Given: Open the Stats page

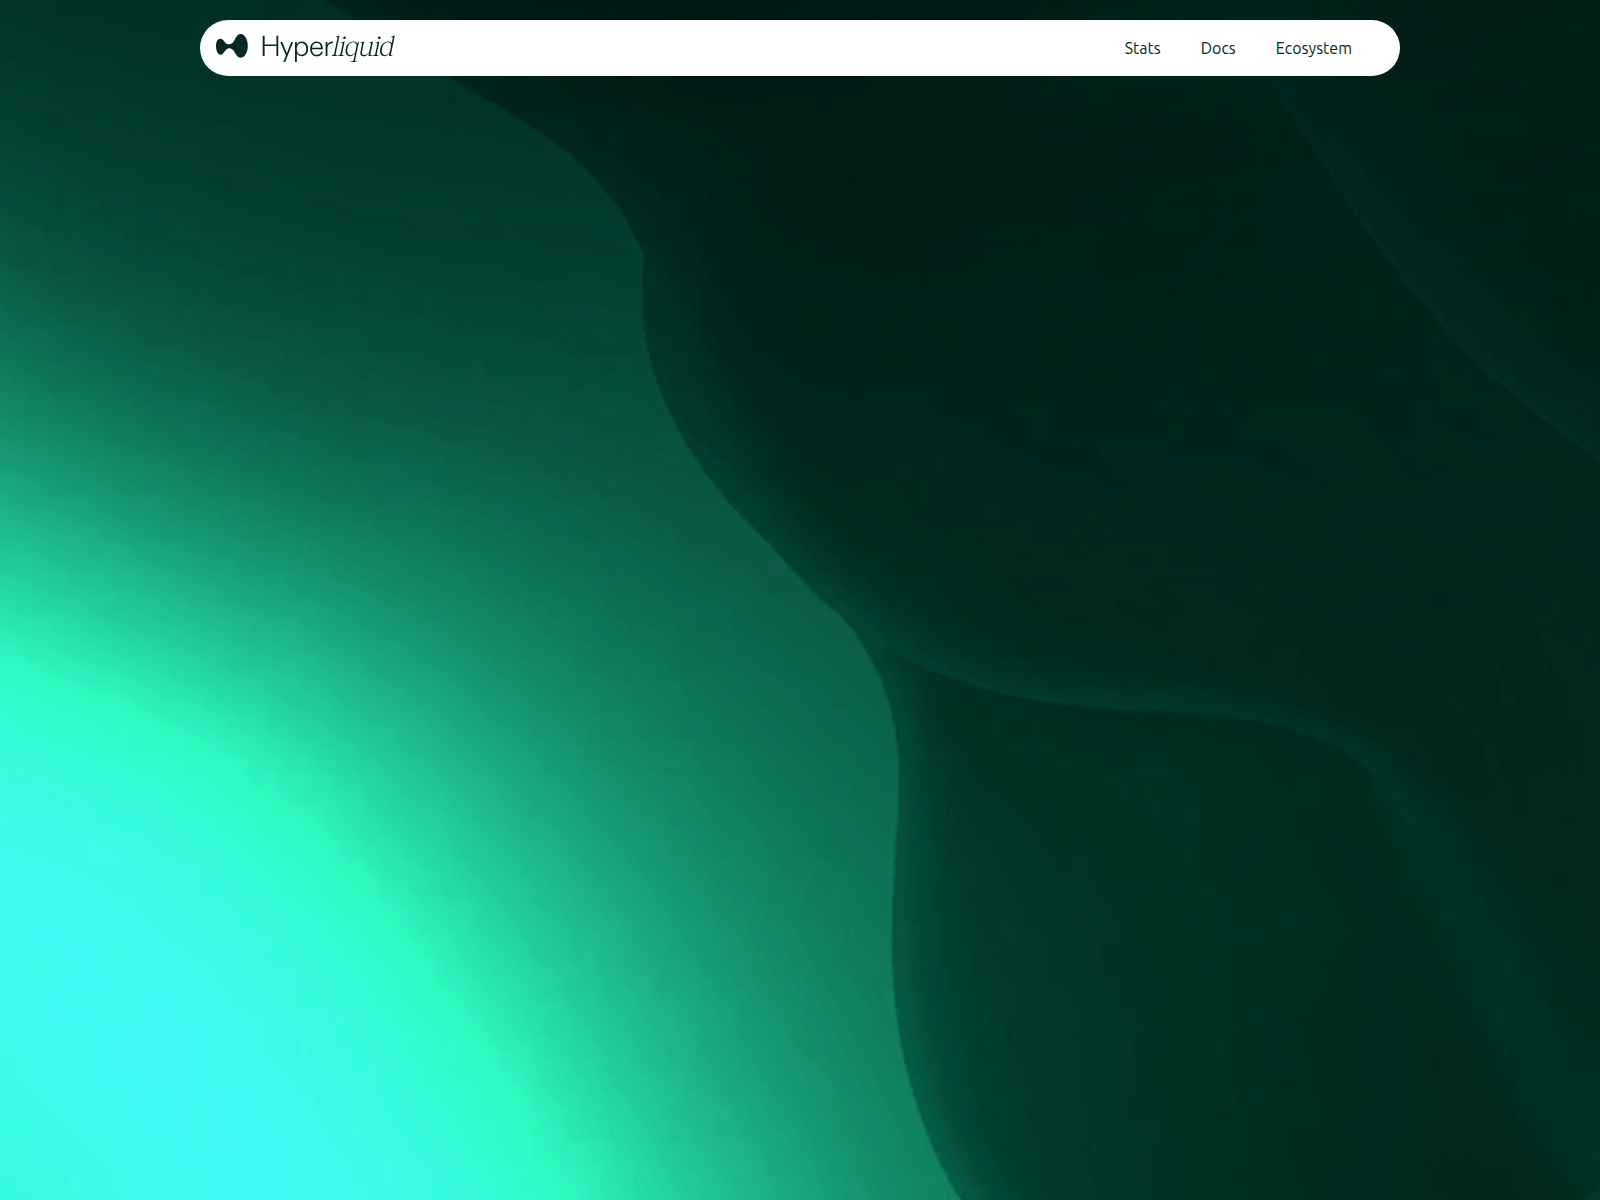Looking at the screenshot, I should 1142,48.
